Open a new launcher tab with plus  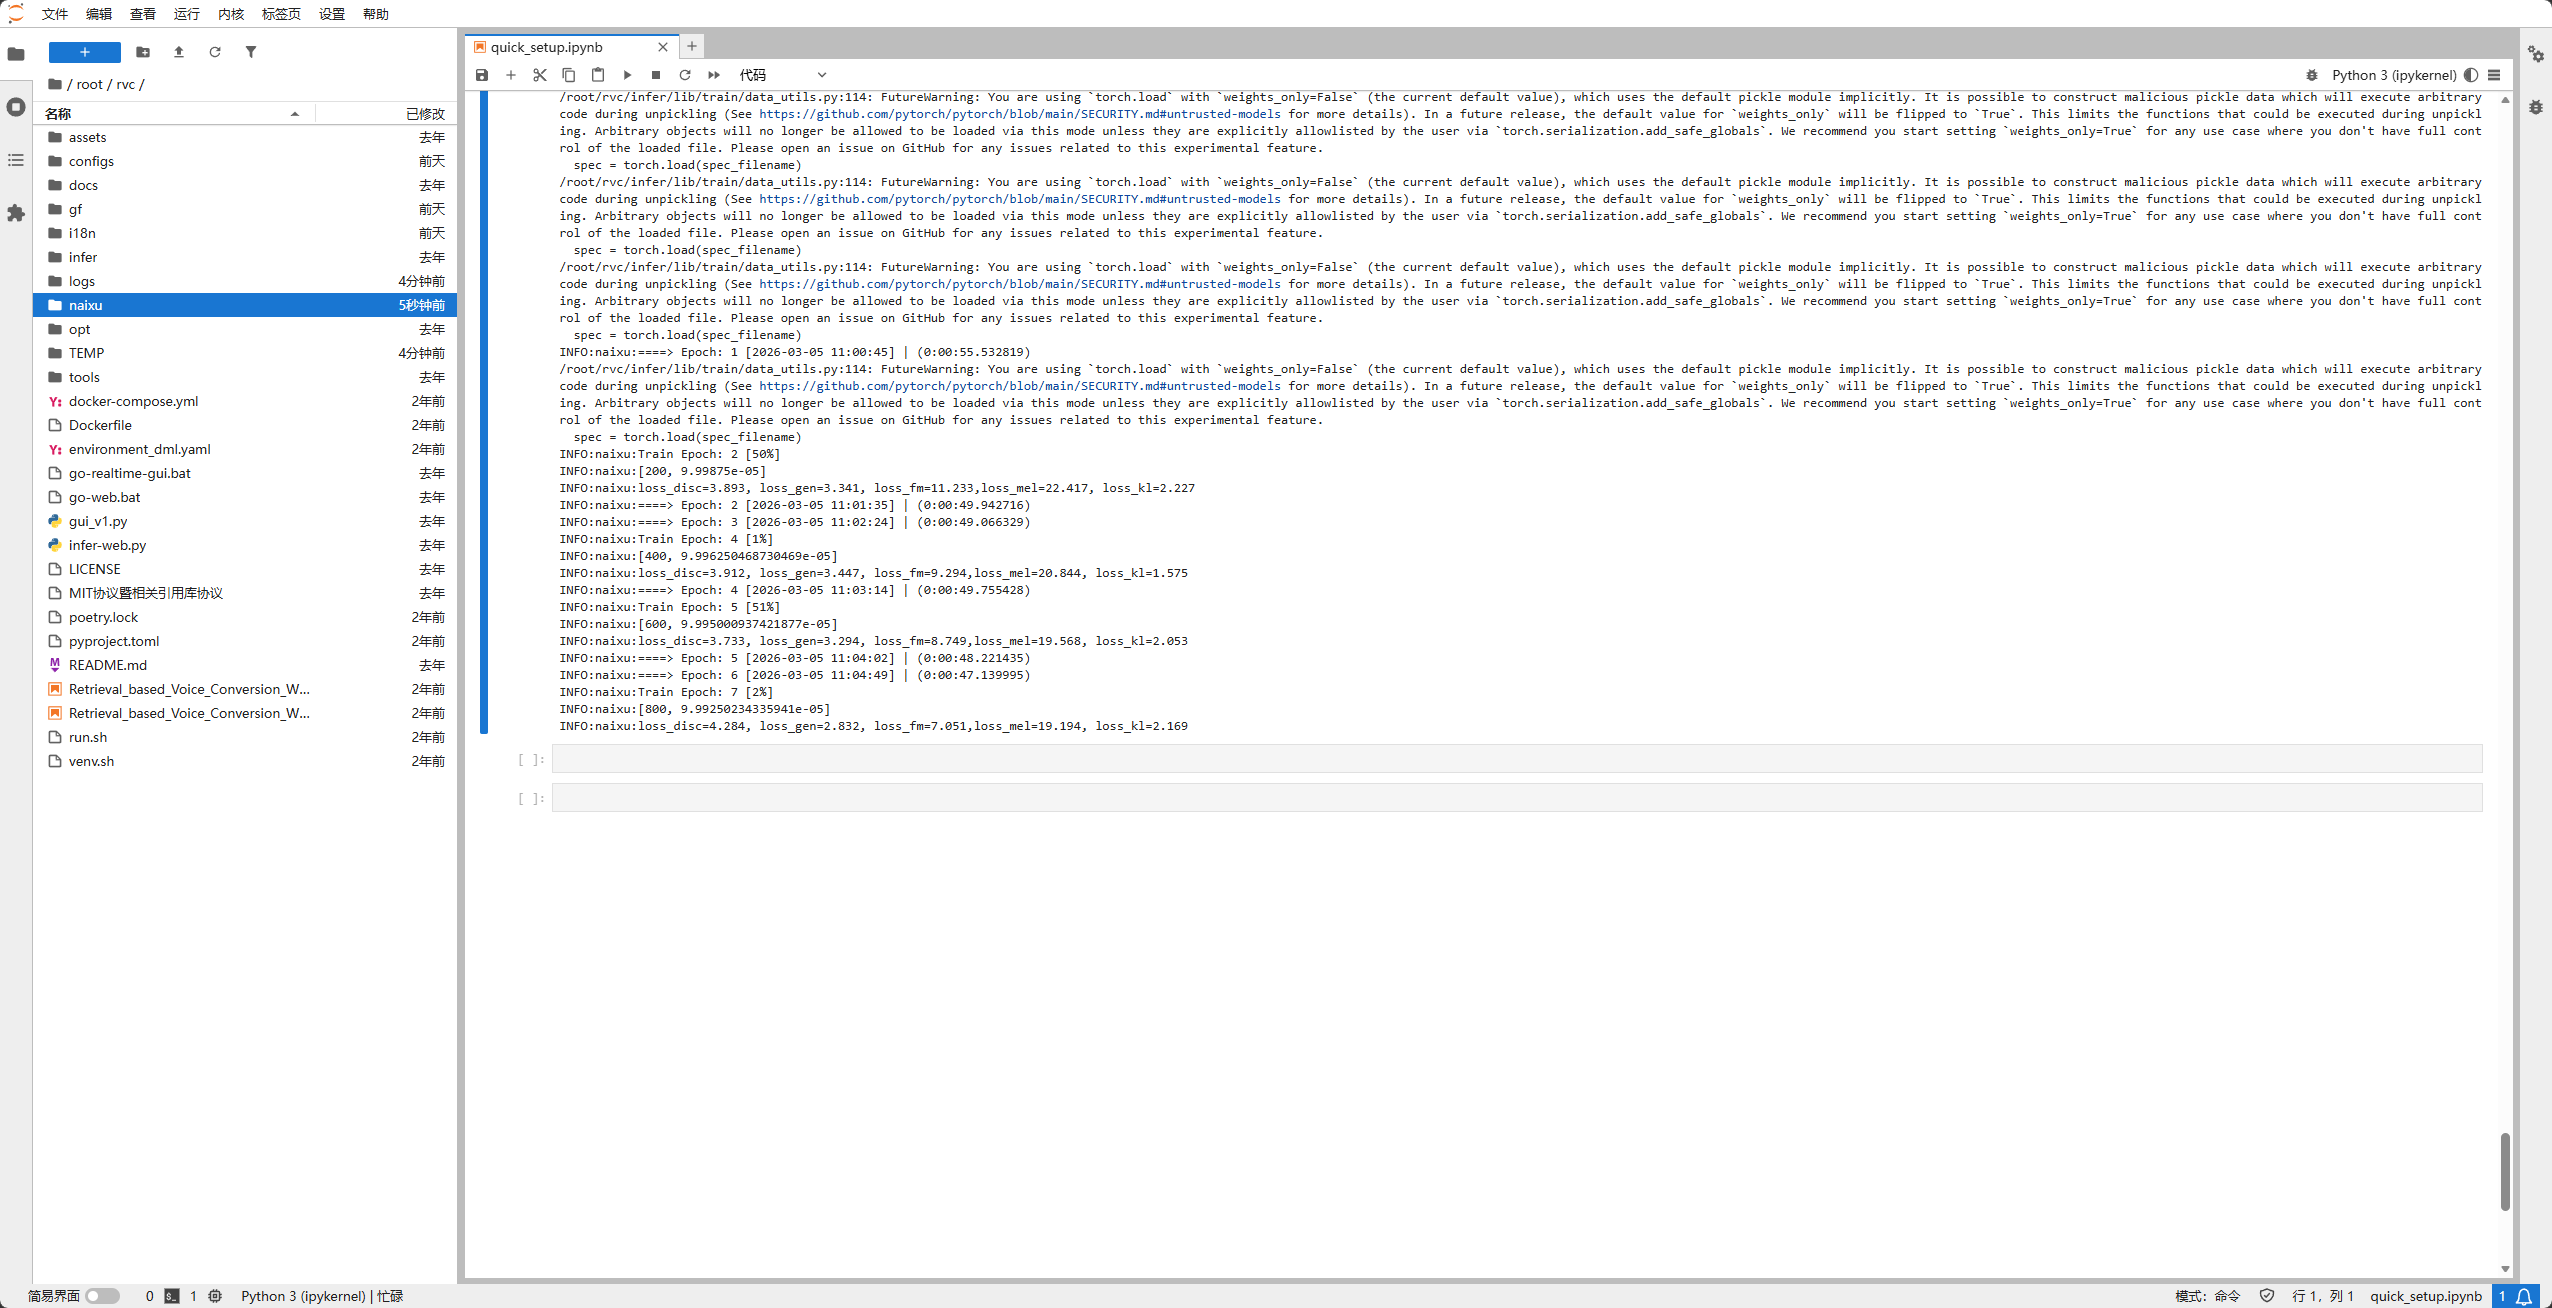[x=692, y=46]
